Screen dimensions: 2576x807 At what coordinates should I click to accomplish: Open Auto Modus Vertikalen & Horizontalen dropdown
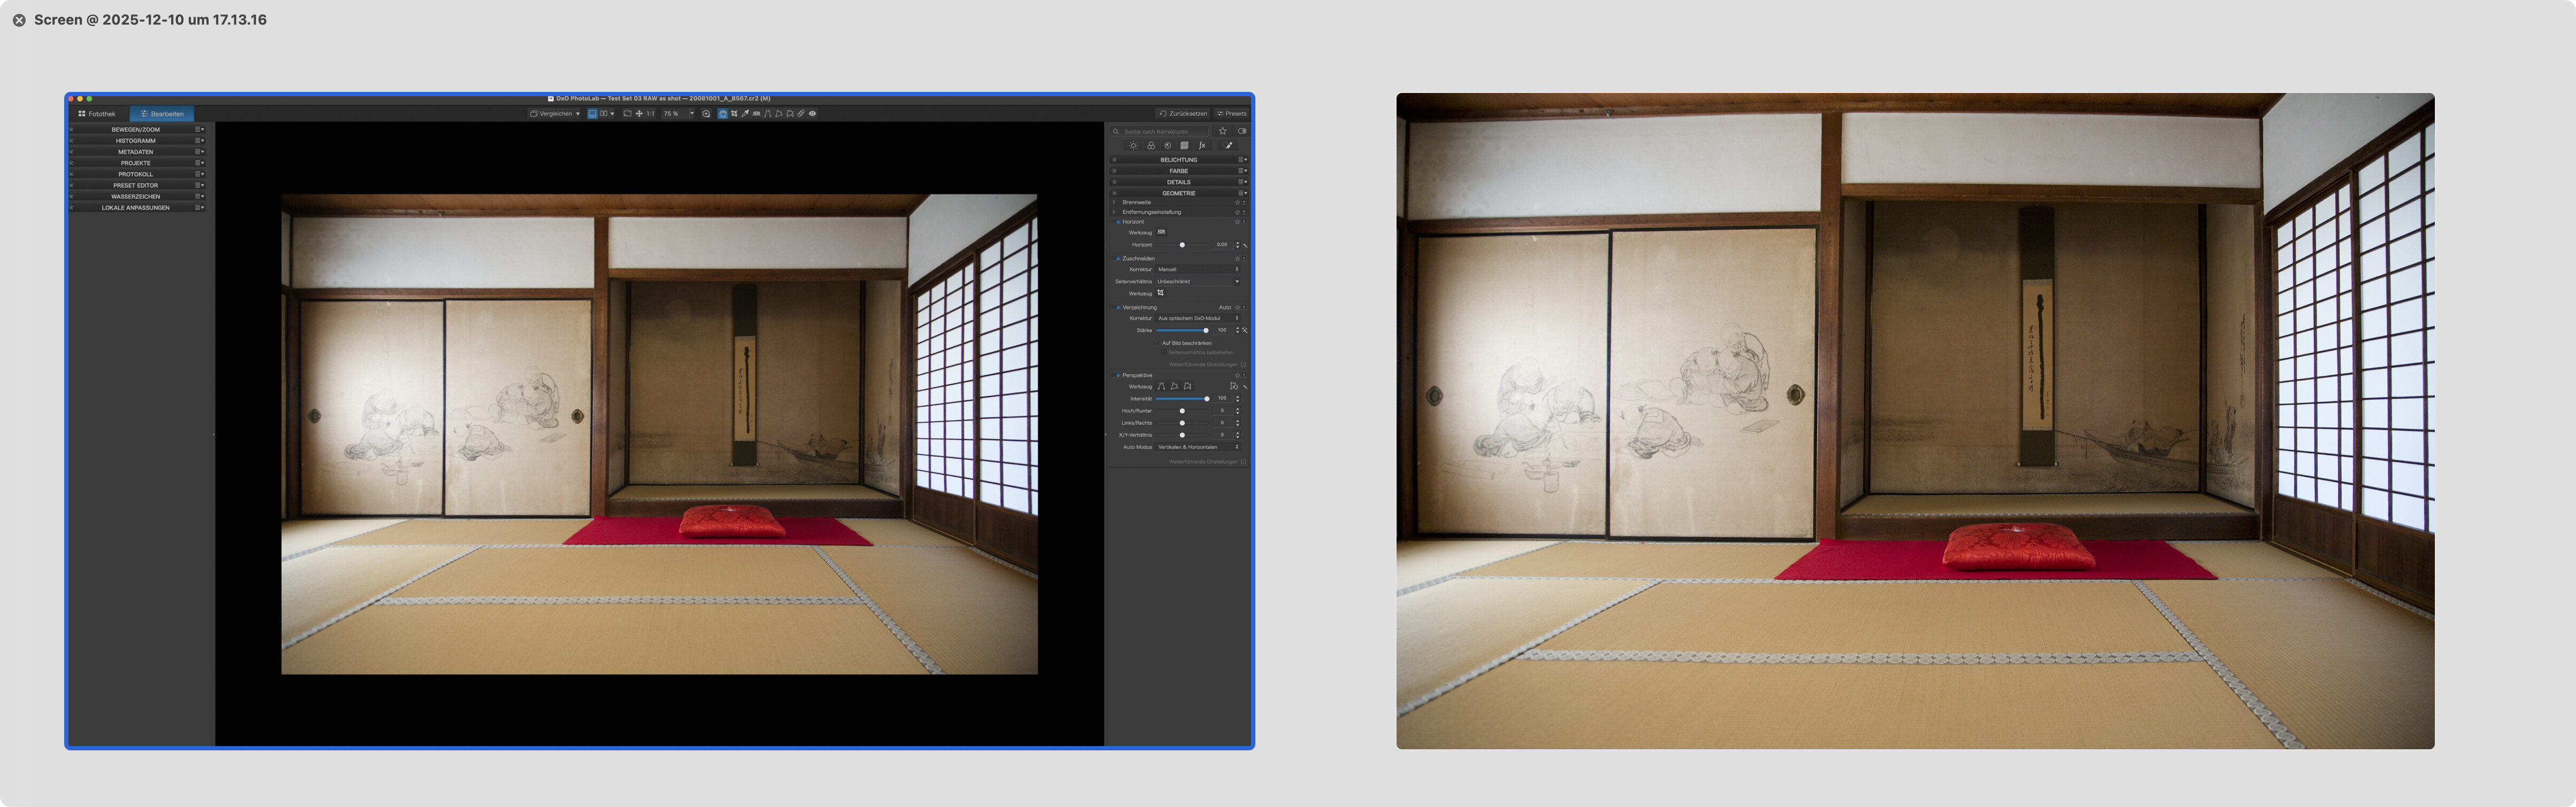(x=1197, y=447)
